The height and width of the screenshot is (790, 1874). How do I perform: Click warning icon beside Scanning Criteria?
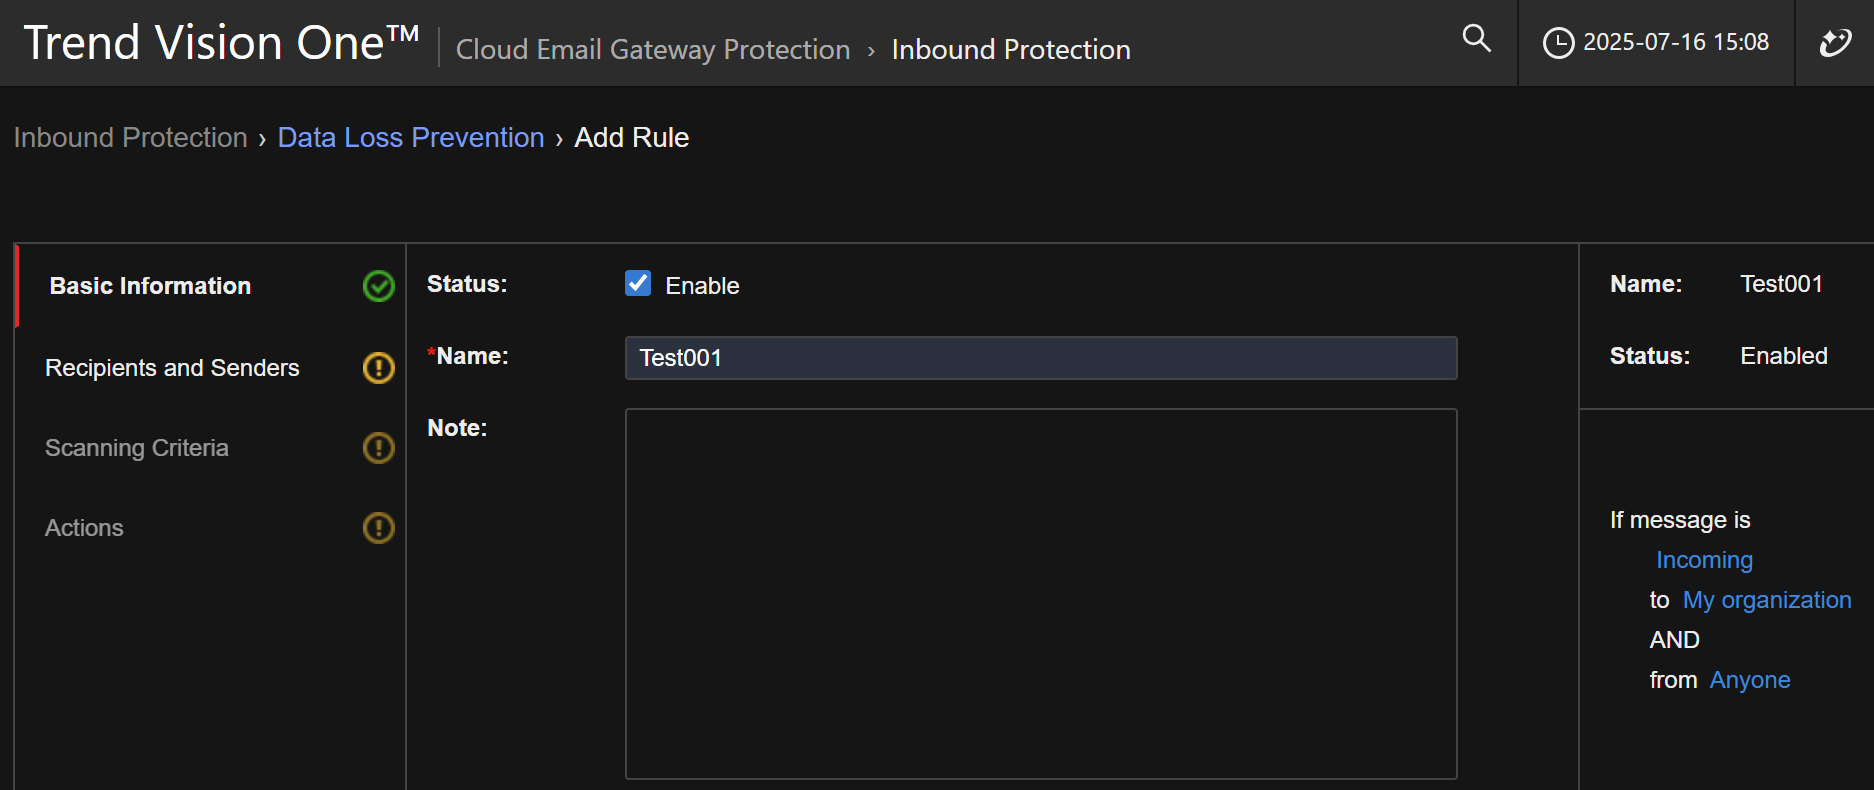click(378, 448)
